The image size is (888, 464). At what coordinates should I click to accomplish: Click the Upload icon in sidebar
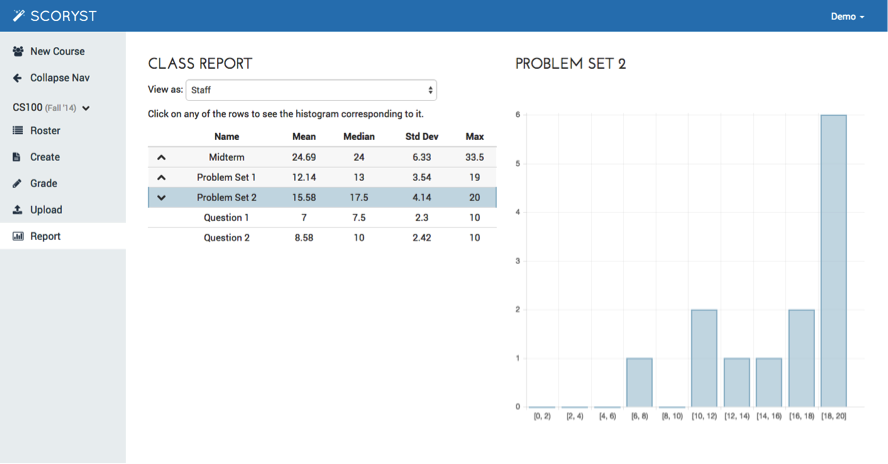click(x=17, y=210)
